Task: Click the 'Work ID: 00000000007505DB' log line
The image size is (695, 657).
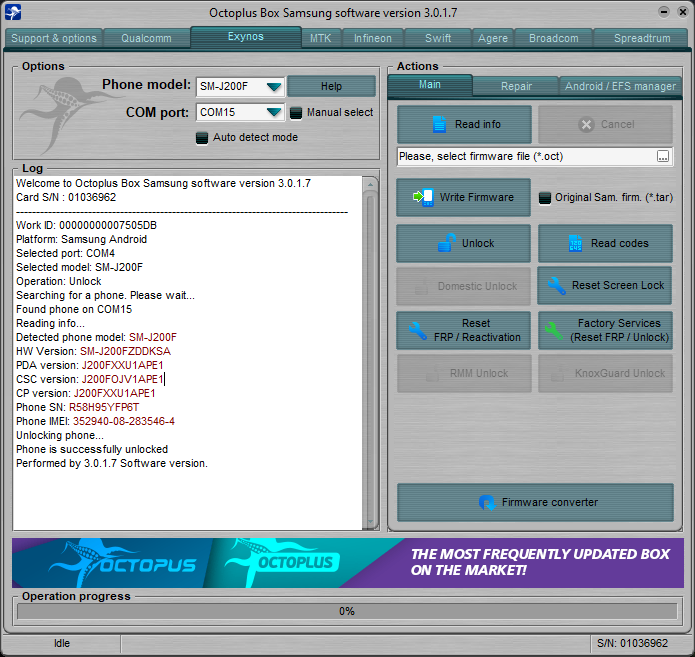Action: pos(86,225)
